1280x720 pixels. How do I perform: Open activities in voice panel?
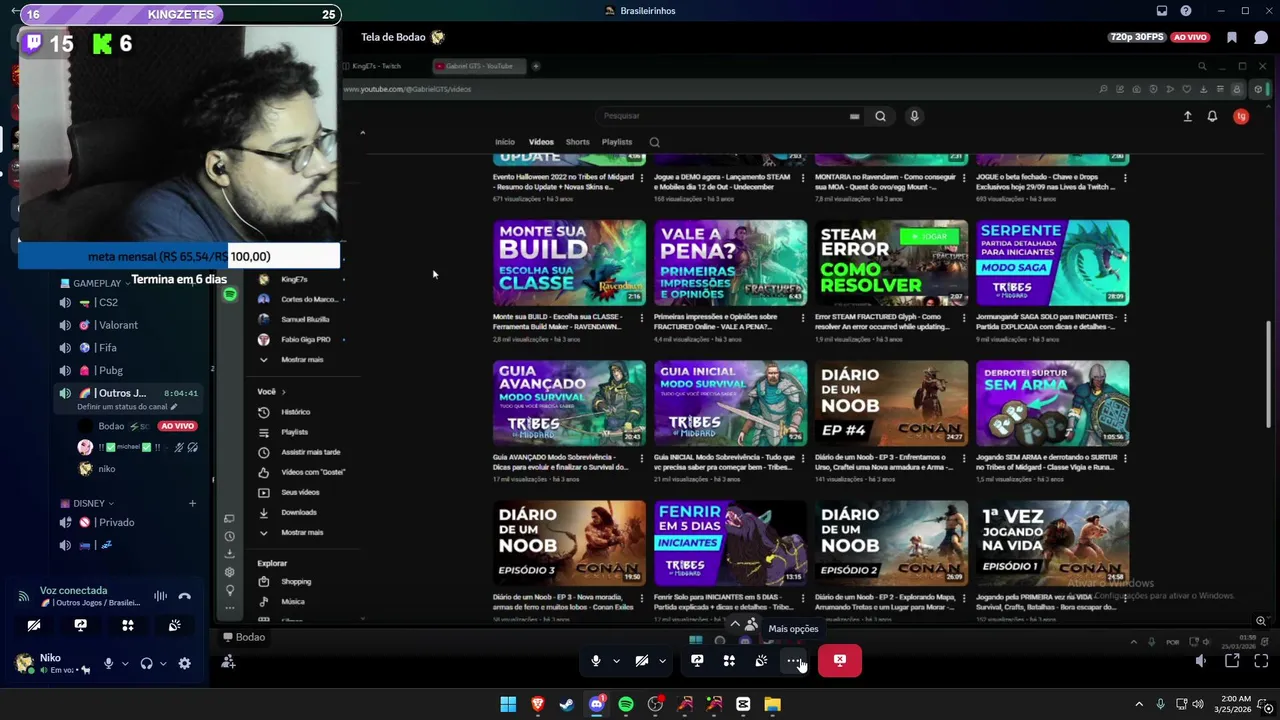coord(128,625)
